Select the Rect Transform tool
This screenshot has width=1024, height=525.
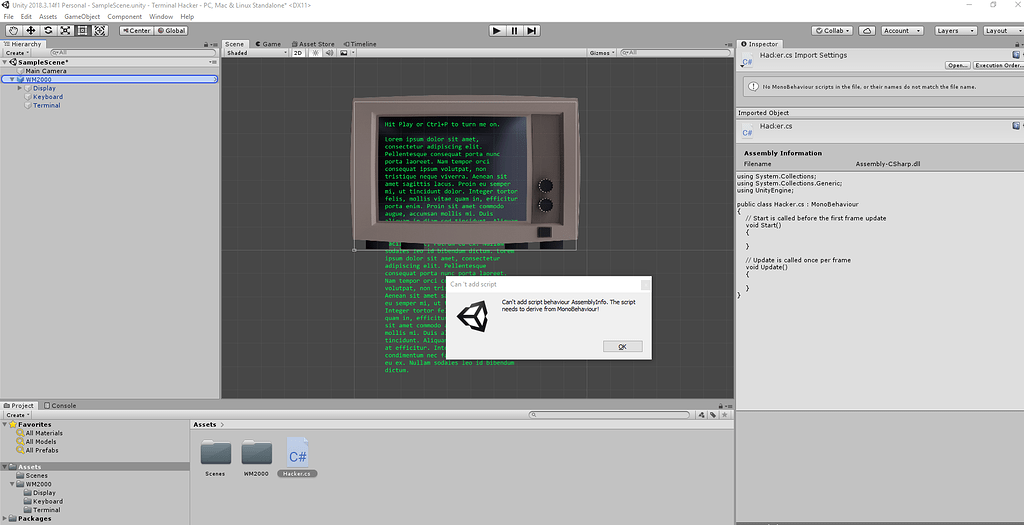click(81, 31)
